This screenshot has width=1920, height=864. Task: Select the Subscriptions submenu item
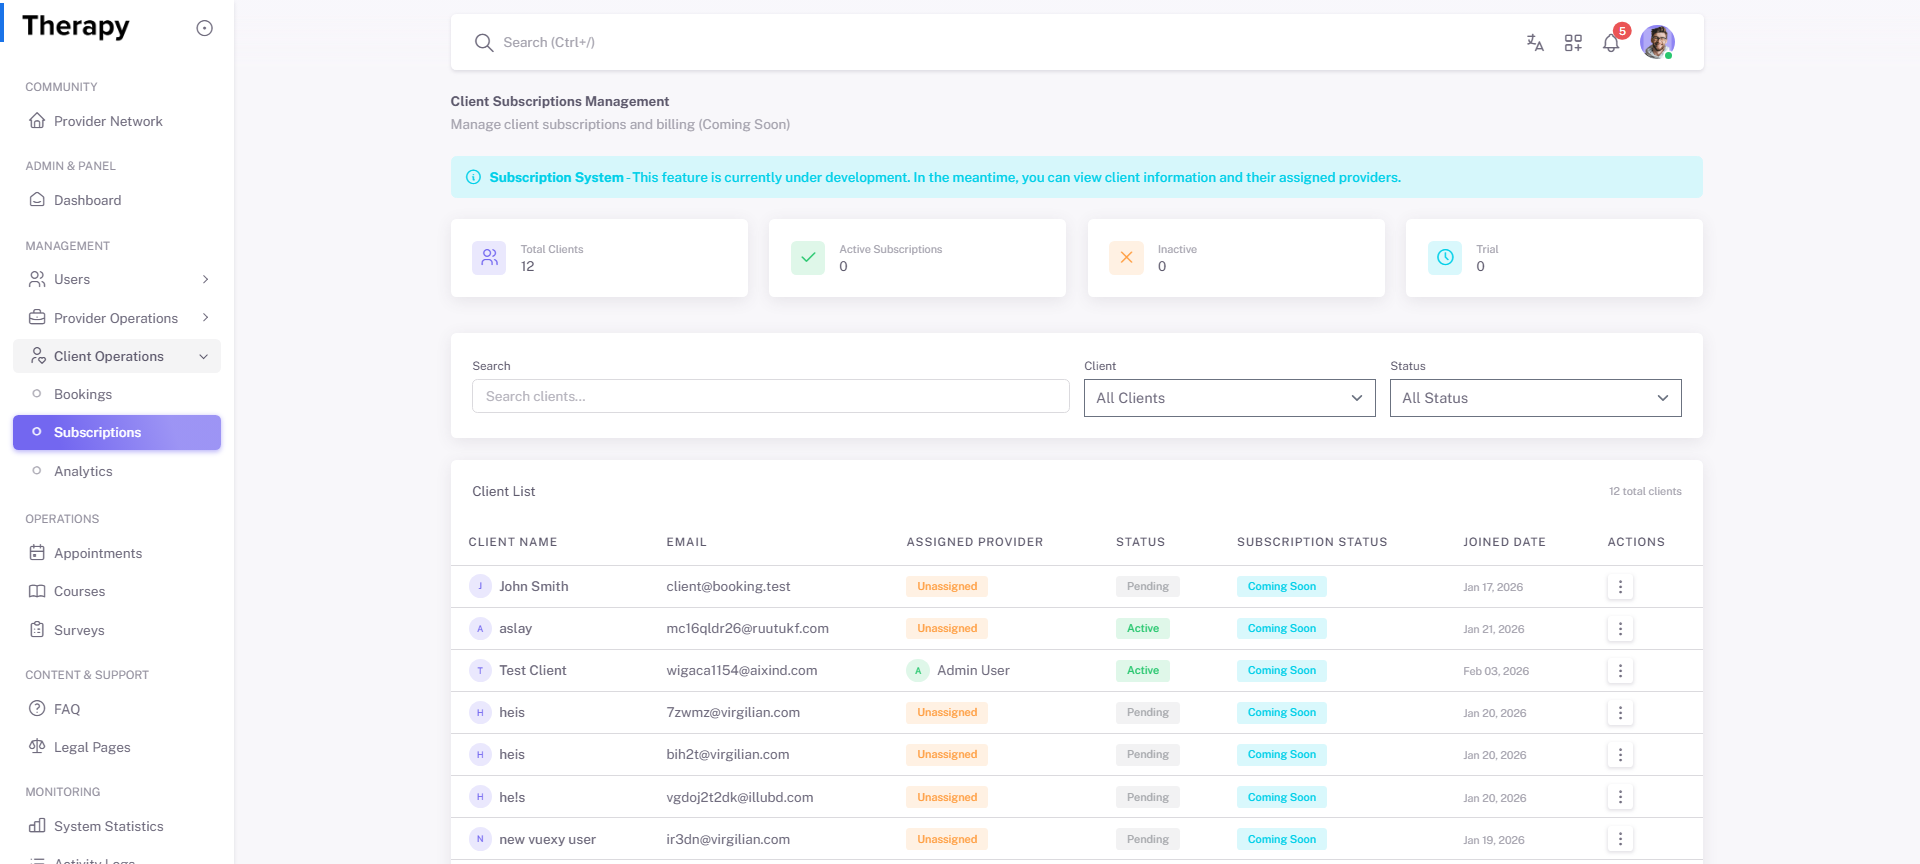pos(117,432)
